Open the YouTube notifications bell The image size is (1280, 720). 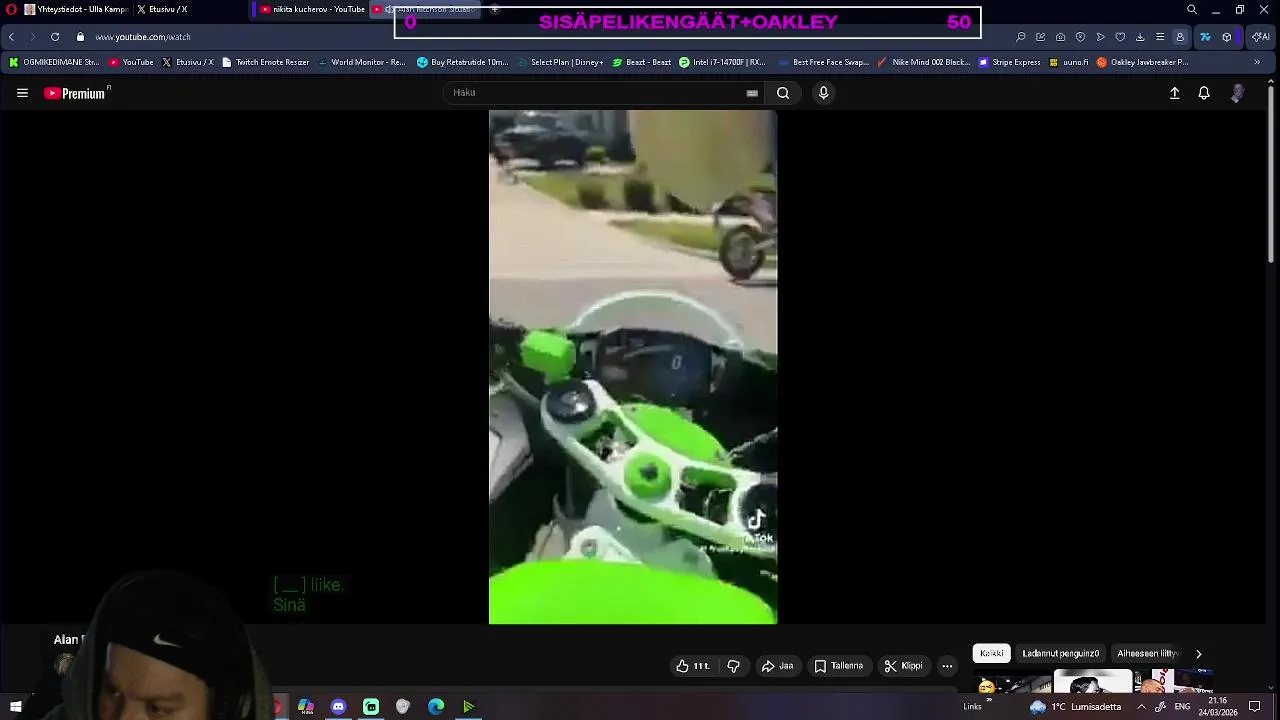pyautogui.click(x=1204, y=93)
